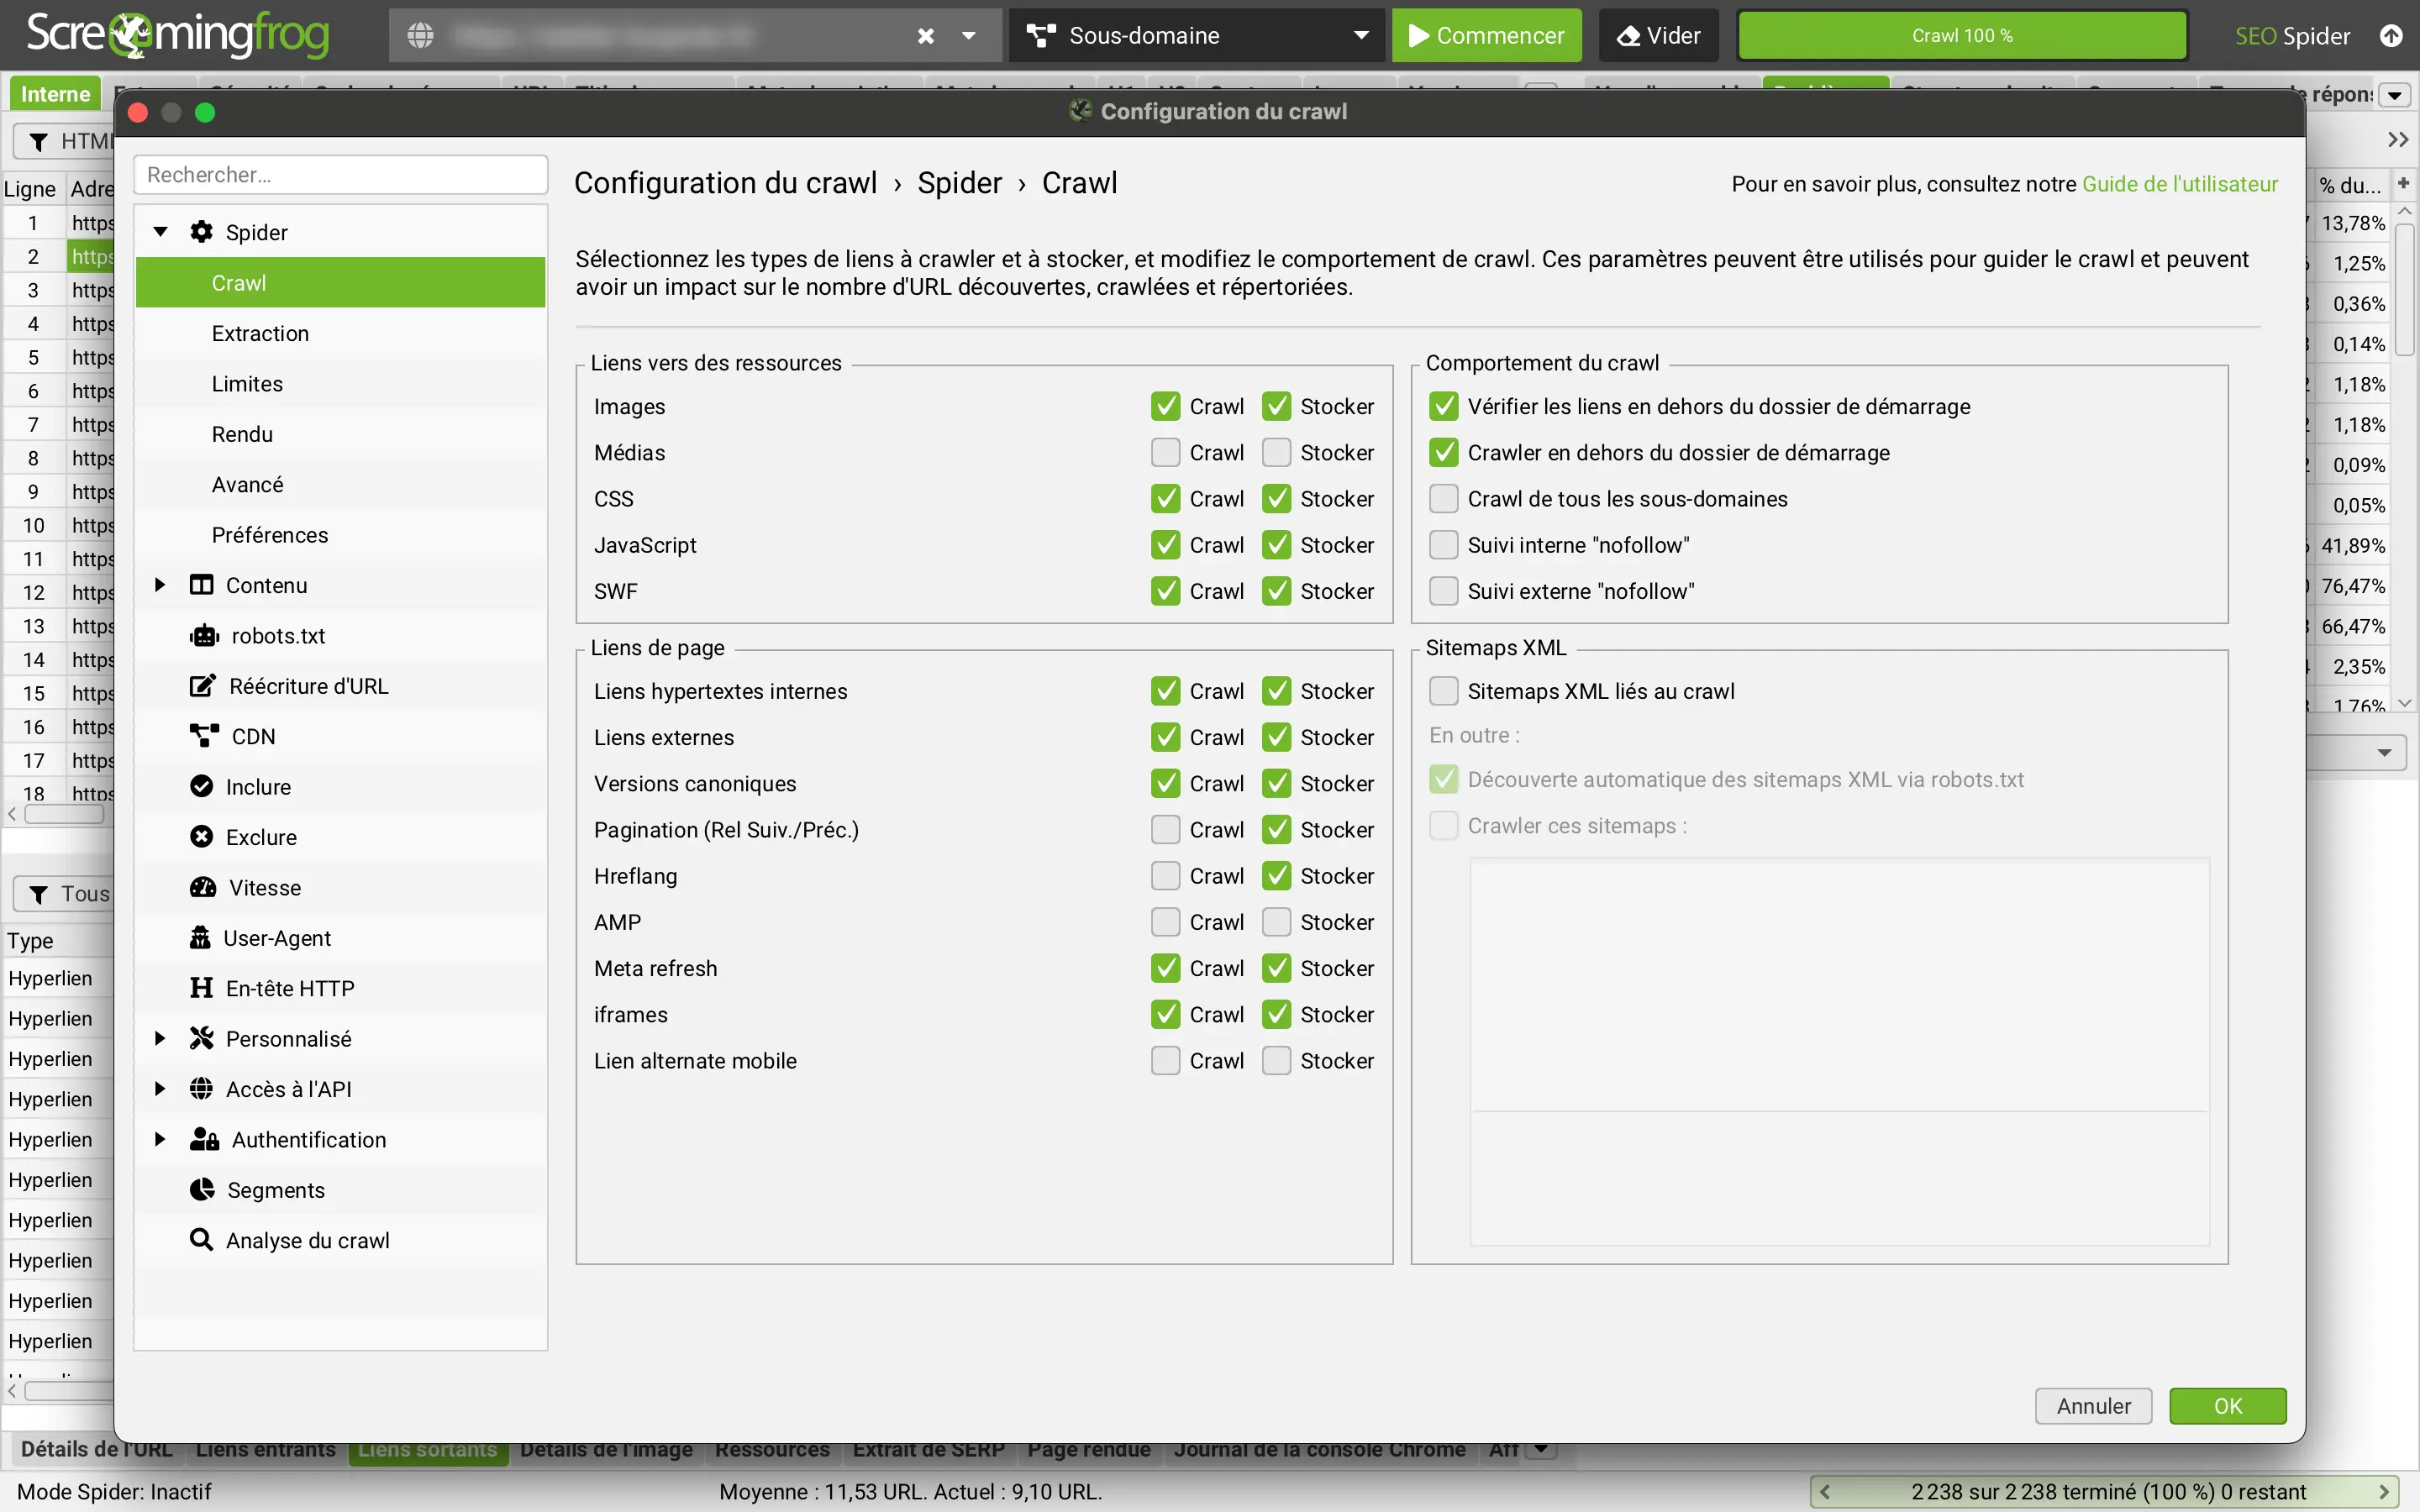This screenshot has height=1512, width=2420.
Task: Check Suivi interne "nofollow" option
Action: click(x=1443, y=544)
